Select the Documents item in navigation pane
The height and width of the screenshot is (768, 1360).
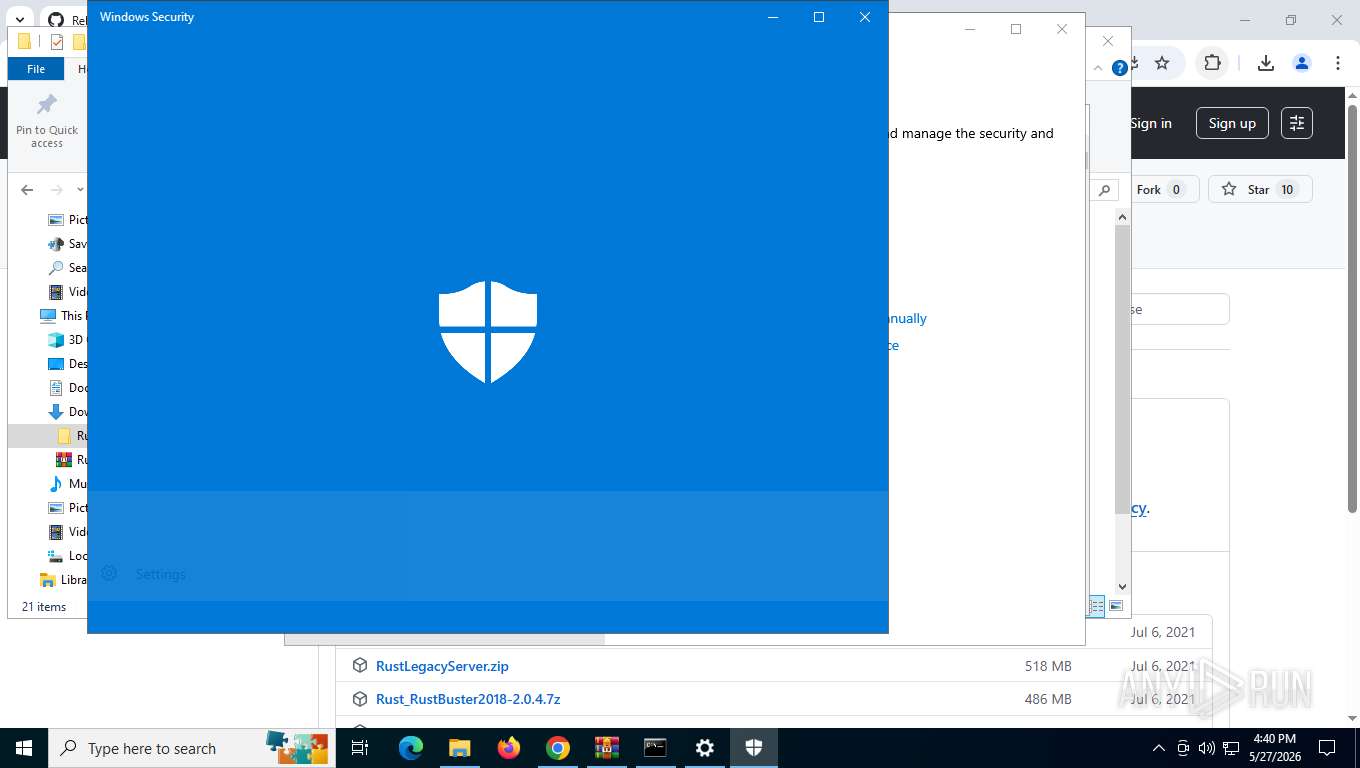click(x=68, y=387)
